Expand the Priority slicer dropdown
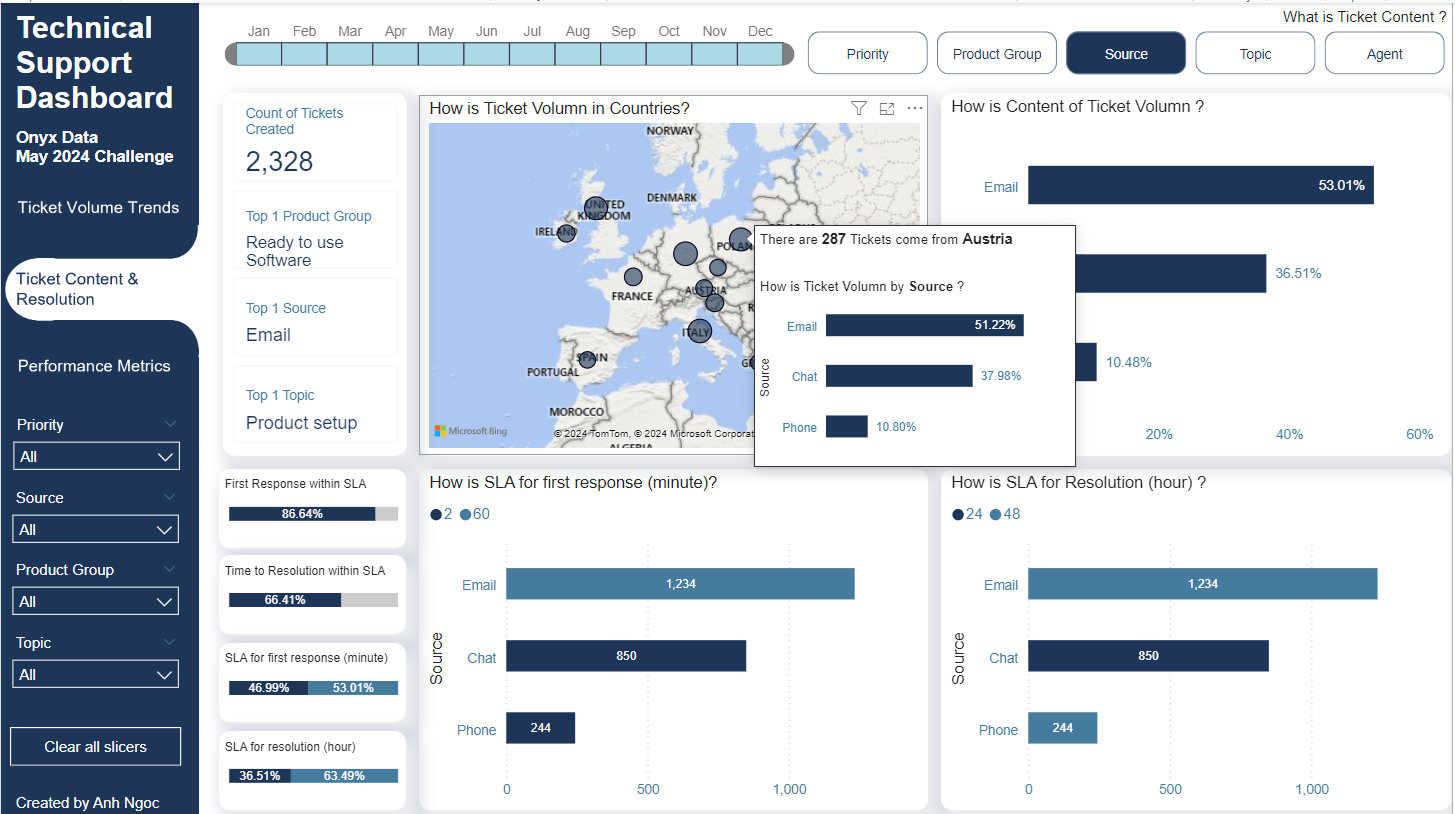Image resolution: width=1455 pixels, height=814 pixels. pyautogui.click(x=96, y=457)
